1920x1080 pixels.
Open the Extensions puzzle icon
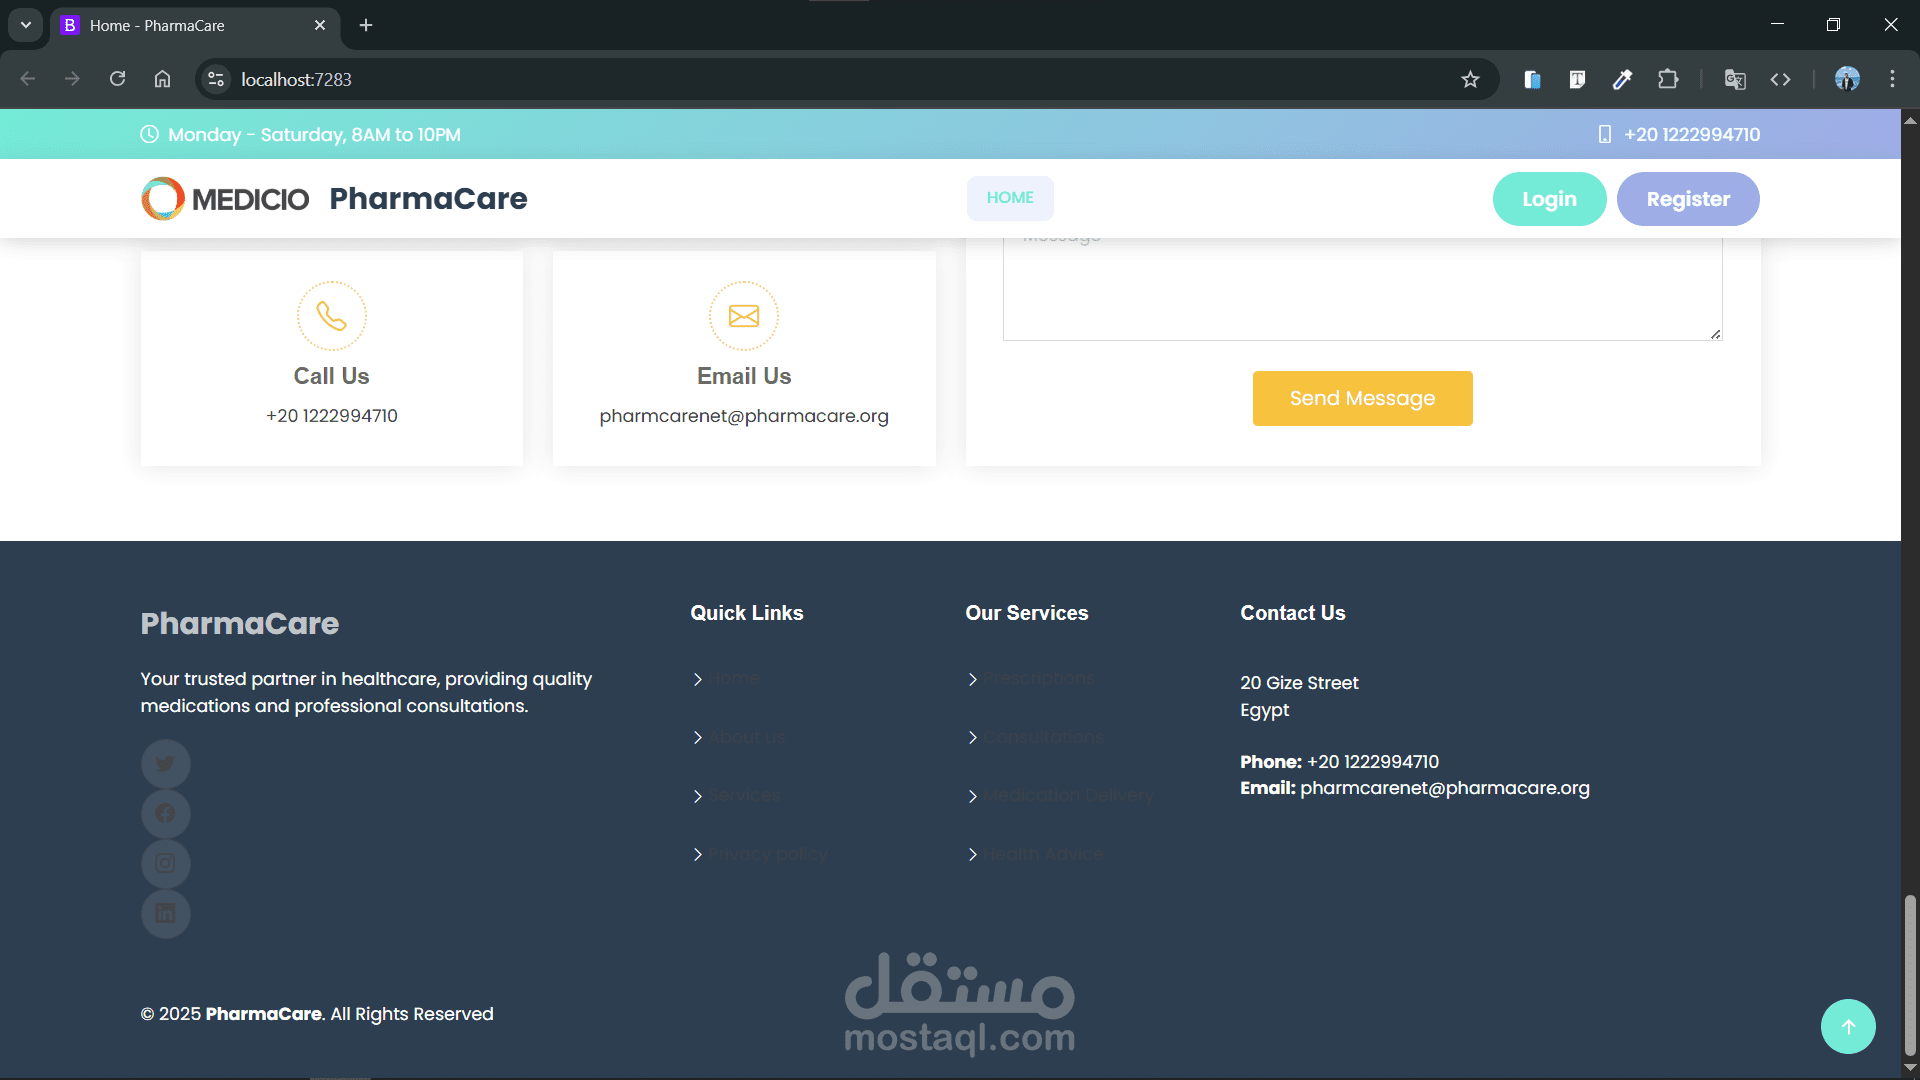tap(1668, 79)
